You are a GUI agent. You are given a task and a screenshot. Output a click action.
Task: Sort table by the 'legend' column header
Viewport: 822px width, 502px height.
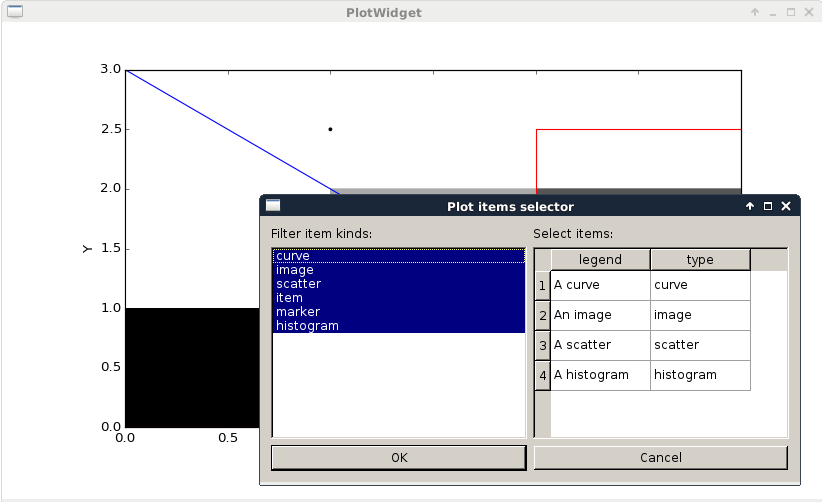600,260
